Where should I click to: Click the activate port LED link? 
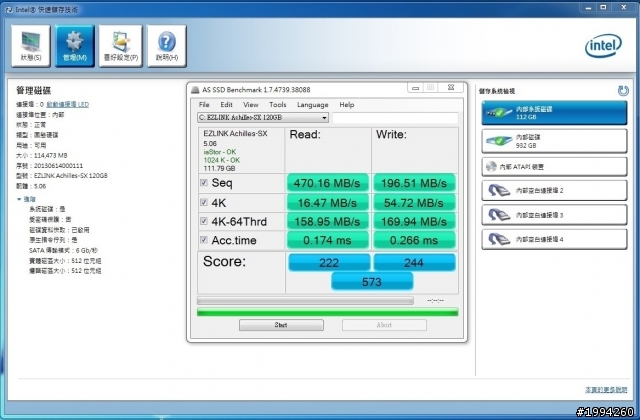coord(67,104)
